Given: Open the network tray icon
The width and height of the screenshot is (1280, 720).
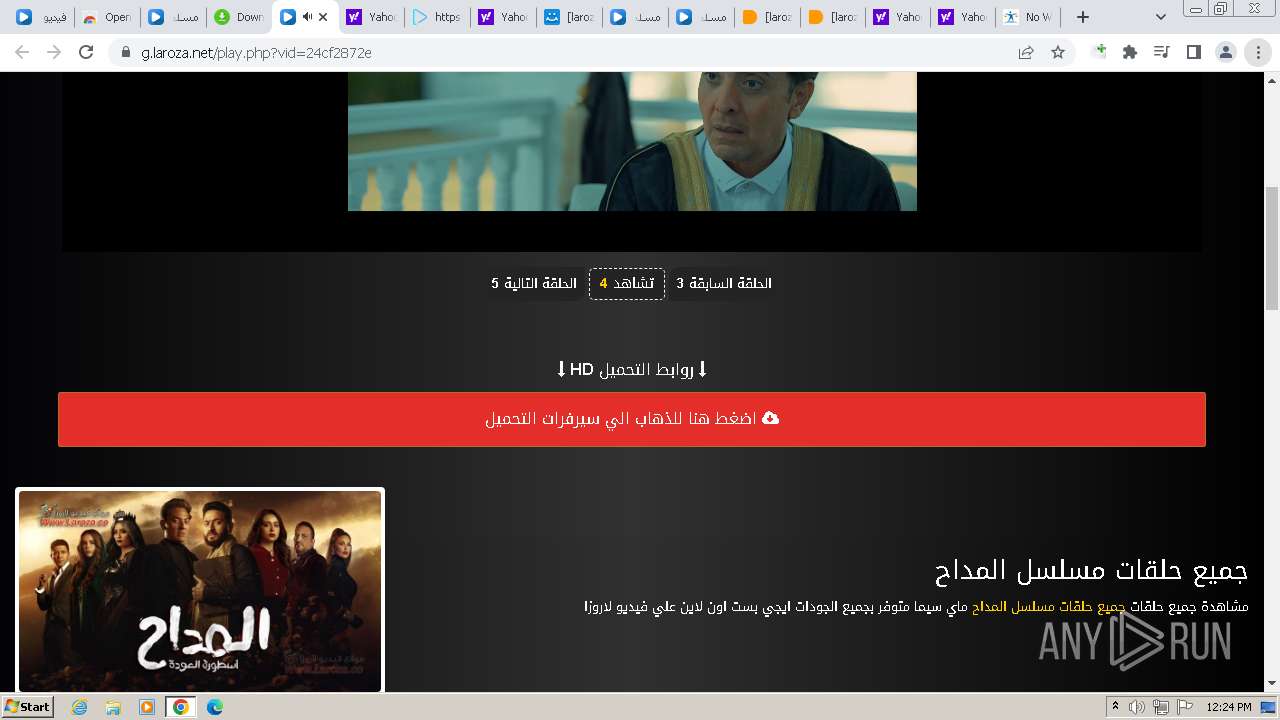Looking at the screenshot, I should coord(1161,707).
